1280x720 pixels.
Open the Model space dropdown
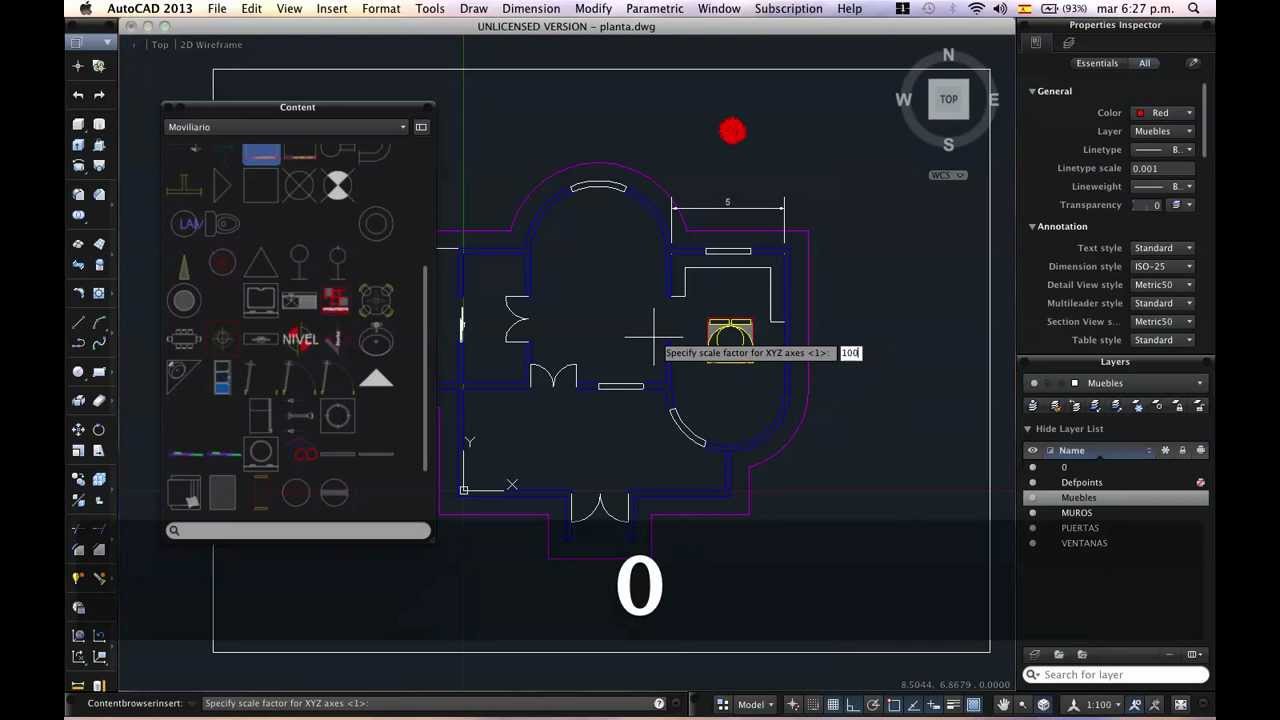tap(757, 704)
